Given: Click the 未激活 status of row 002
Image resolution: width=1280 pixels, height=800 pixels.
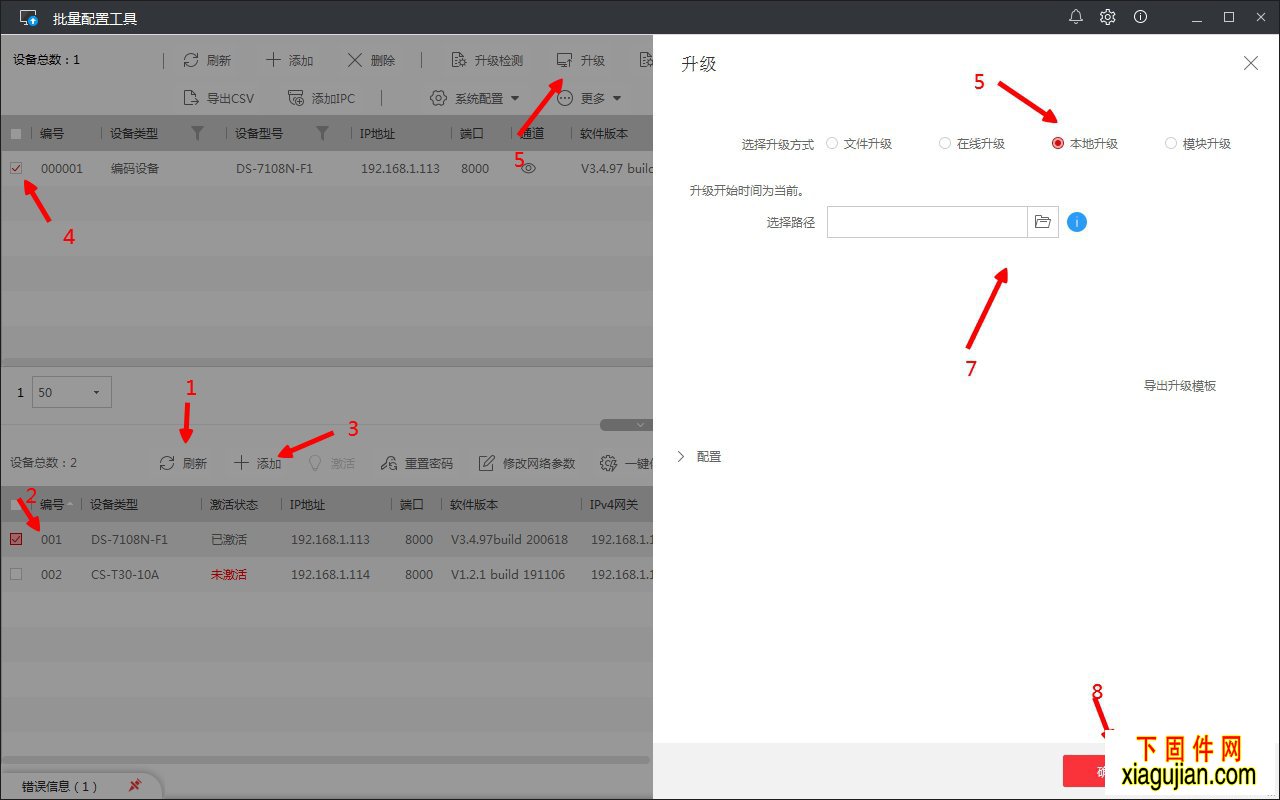Looking at the screenshot, I should point(228,574).
